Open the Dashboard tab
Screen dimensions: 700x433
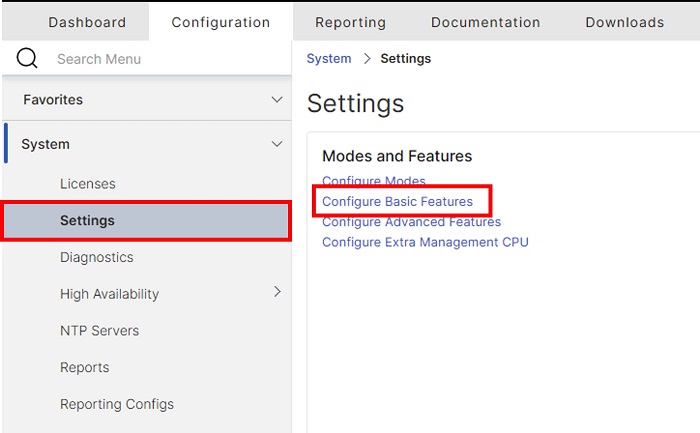pos(87,22)
